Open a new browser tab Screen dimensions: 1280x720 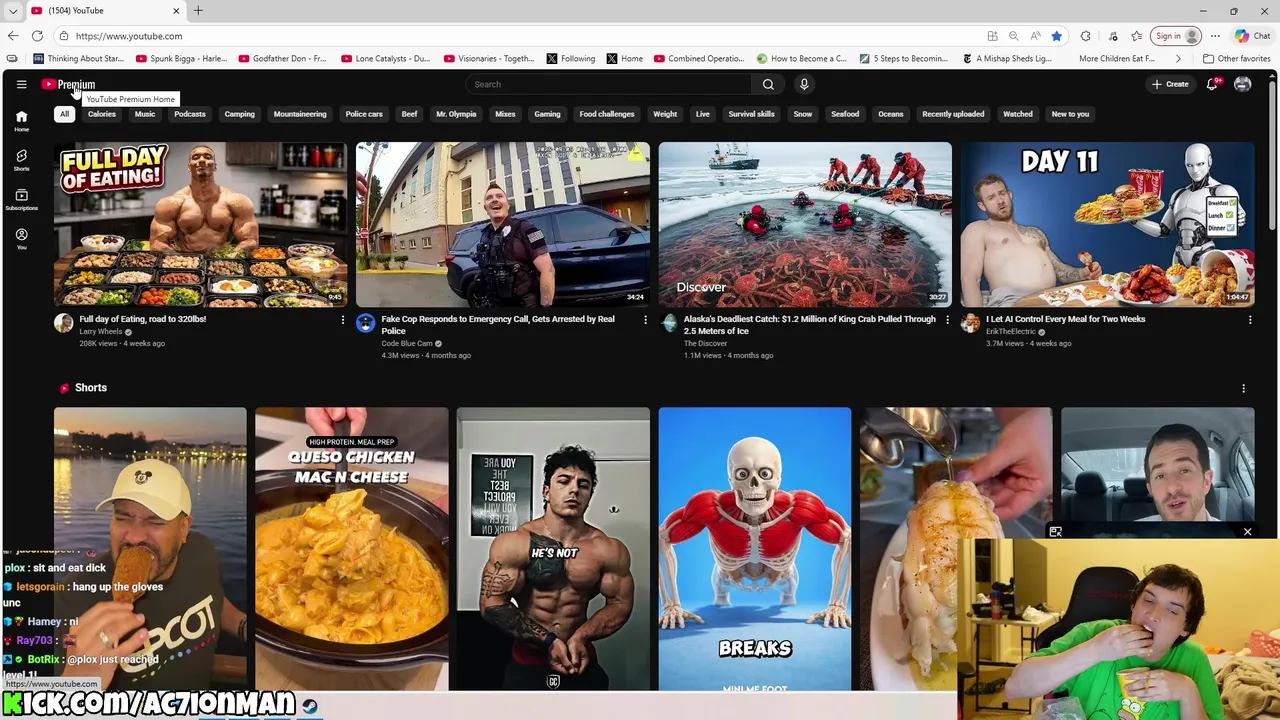pos(198,10)
